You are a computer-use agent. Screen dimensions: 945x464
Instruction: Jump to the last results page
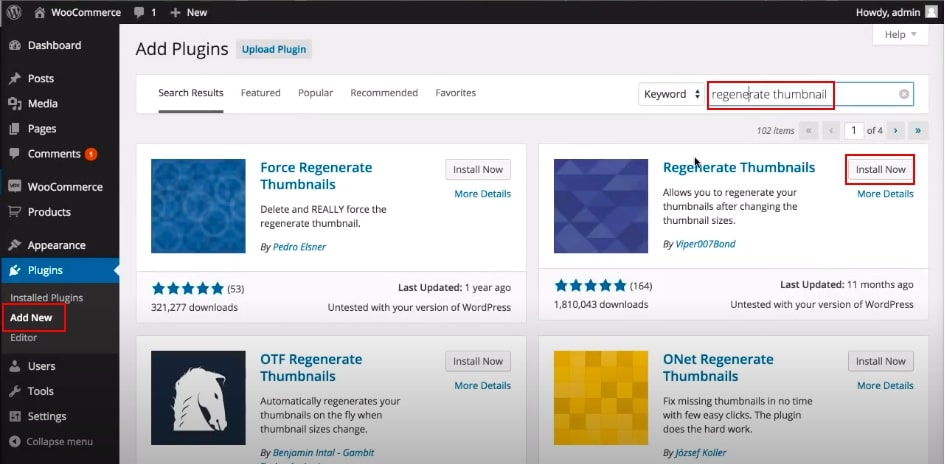tap(918, 130)
